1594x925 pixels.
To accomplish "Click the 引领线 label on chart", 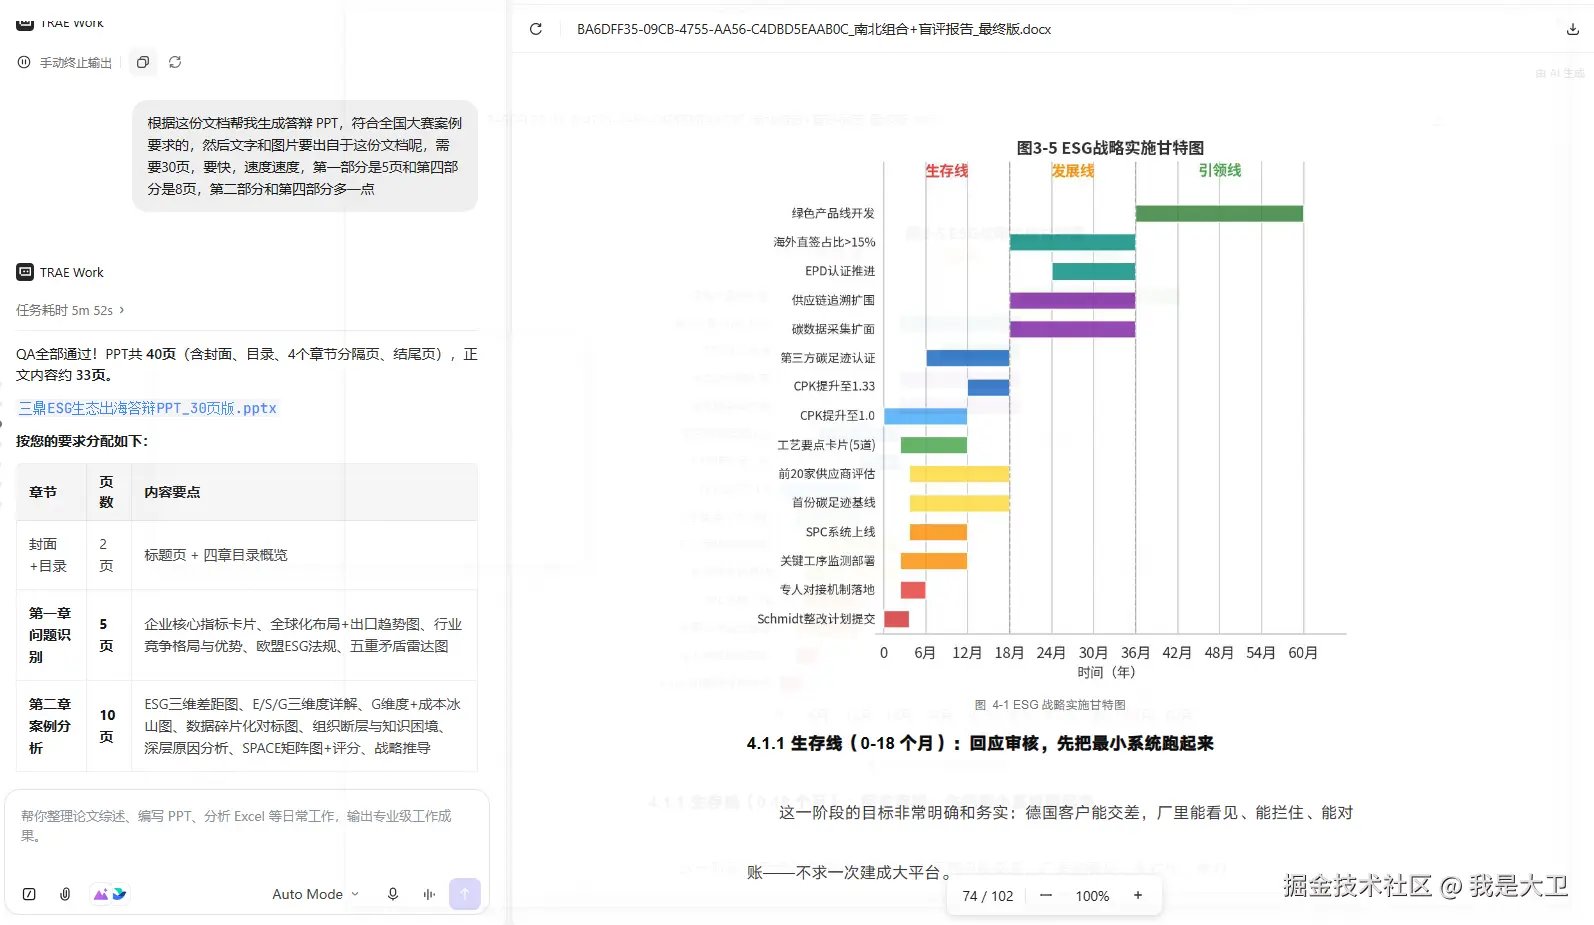I will click(1220, 170).
